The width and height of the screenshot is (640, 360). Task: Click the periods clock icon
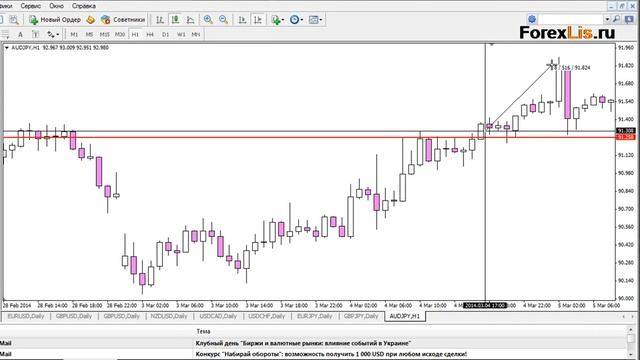point(294,20)
